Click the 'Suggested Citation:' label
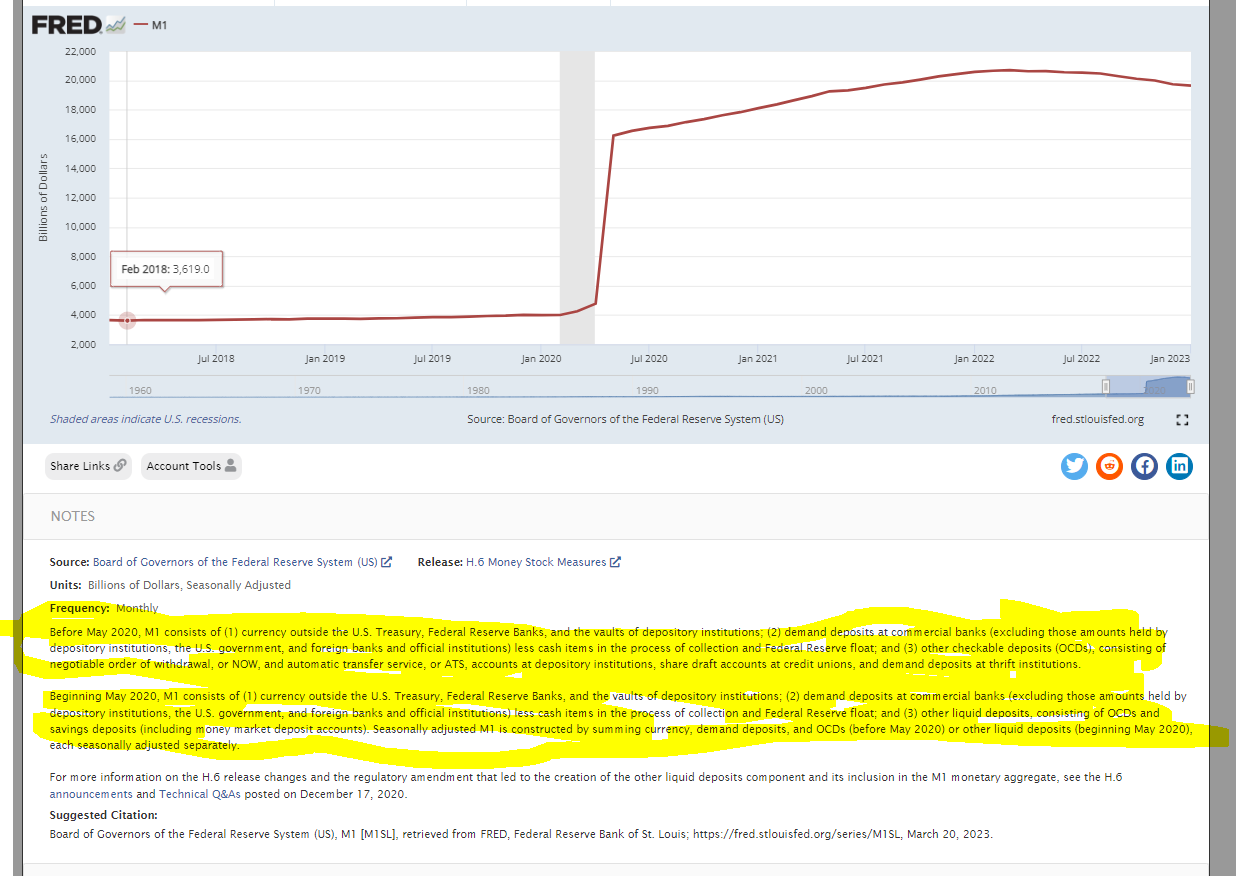The height and width of the screenshot is (876, 1236). (104, 815)
